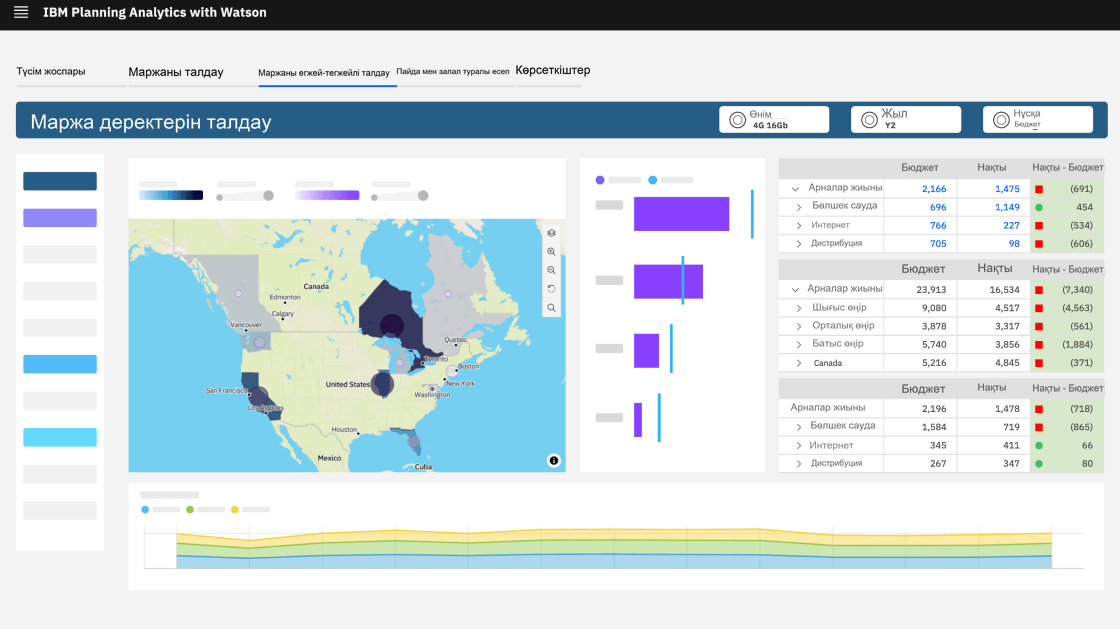Go to the Көрсеткіштер tab
The width and height of the screenshot is (1120, 629).
pyautogui.click(x=553, y=70)
